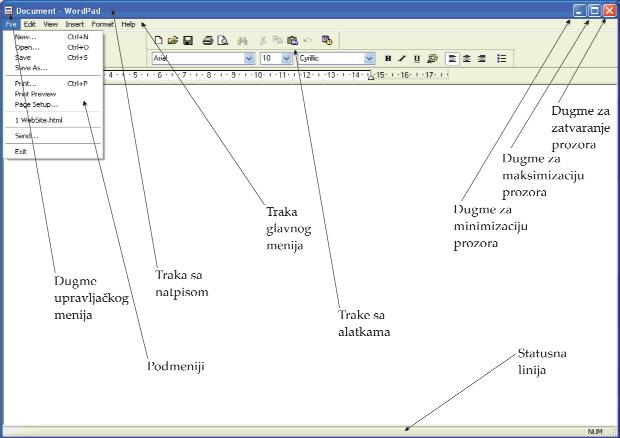Click the New document toolbar icon
This screenshot has height=438, width=620.
159,40
